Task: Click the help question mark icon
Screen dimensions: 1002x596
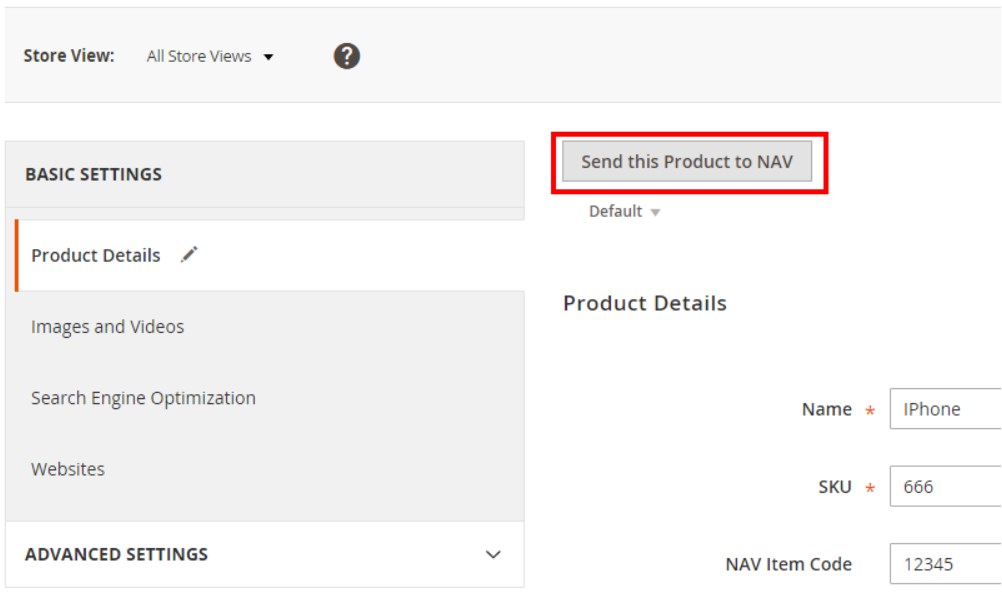Action: (x=346, y=57)
